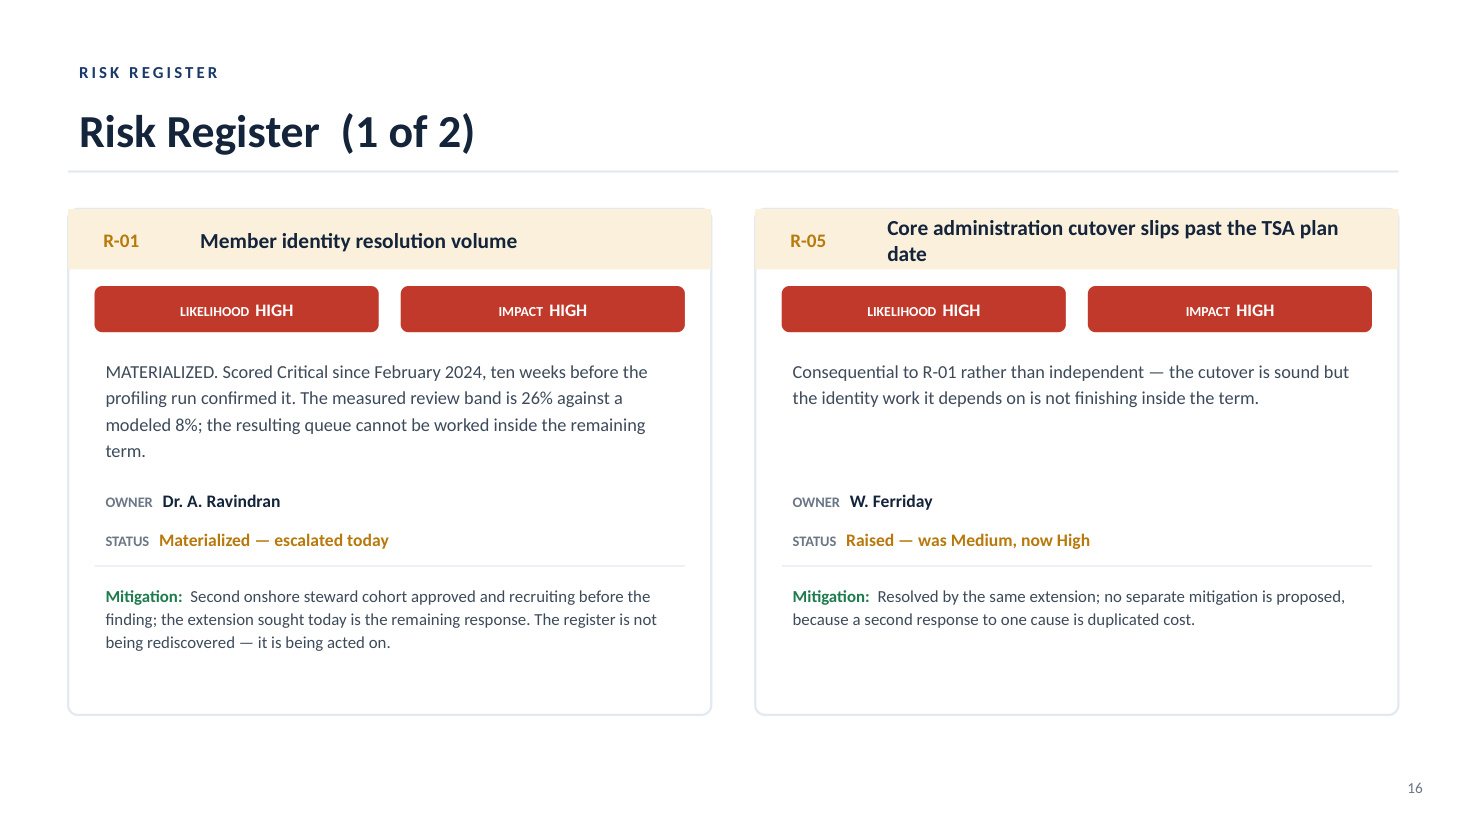Click the Consequential to R-01 description text

coord(1071,385)
